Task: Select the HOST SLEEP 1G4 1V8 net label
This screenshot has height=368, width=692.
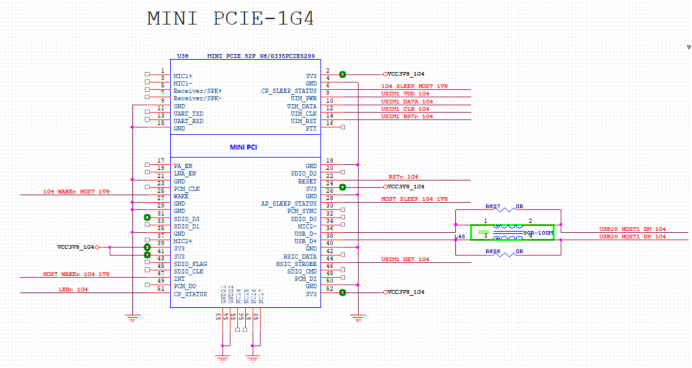Action: pos(414,199)
